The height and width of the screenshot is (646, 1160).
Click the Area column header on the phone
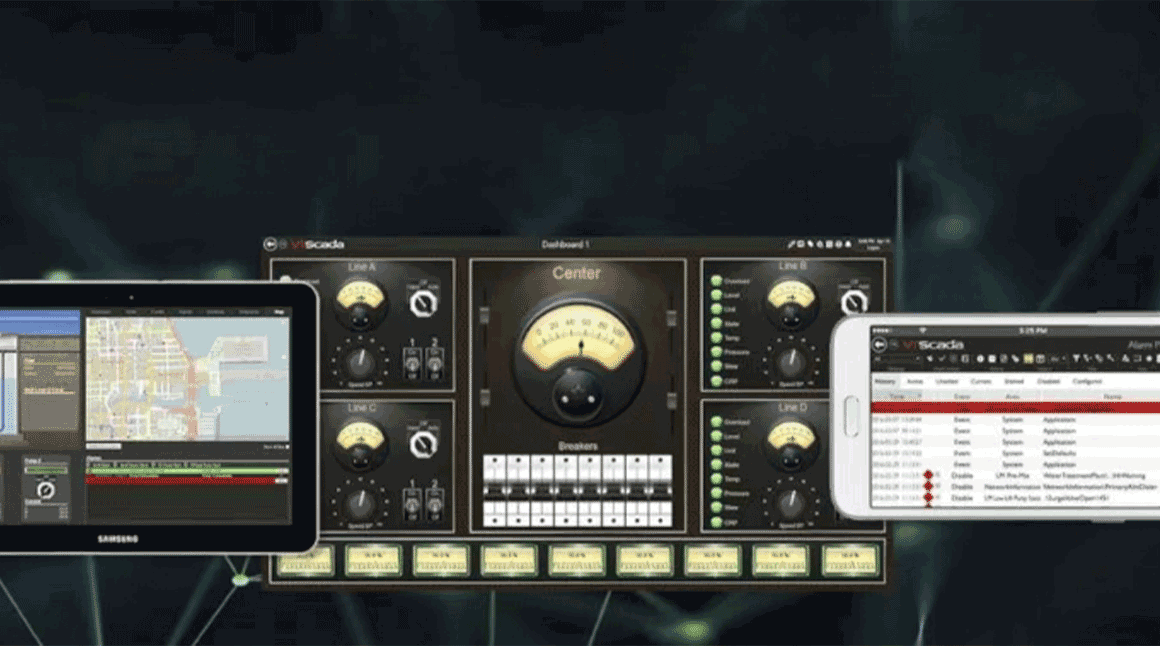click(1012, 397)
